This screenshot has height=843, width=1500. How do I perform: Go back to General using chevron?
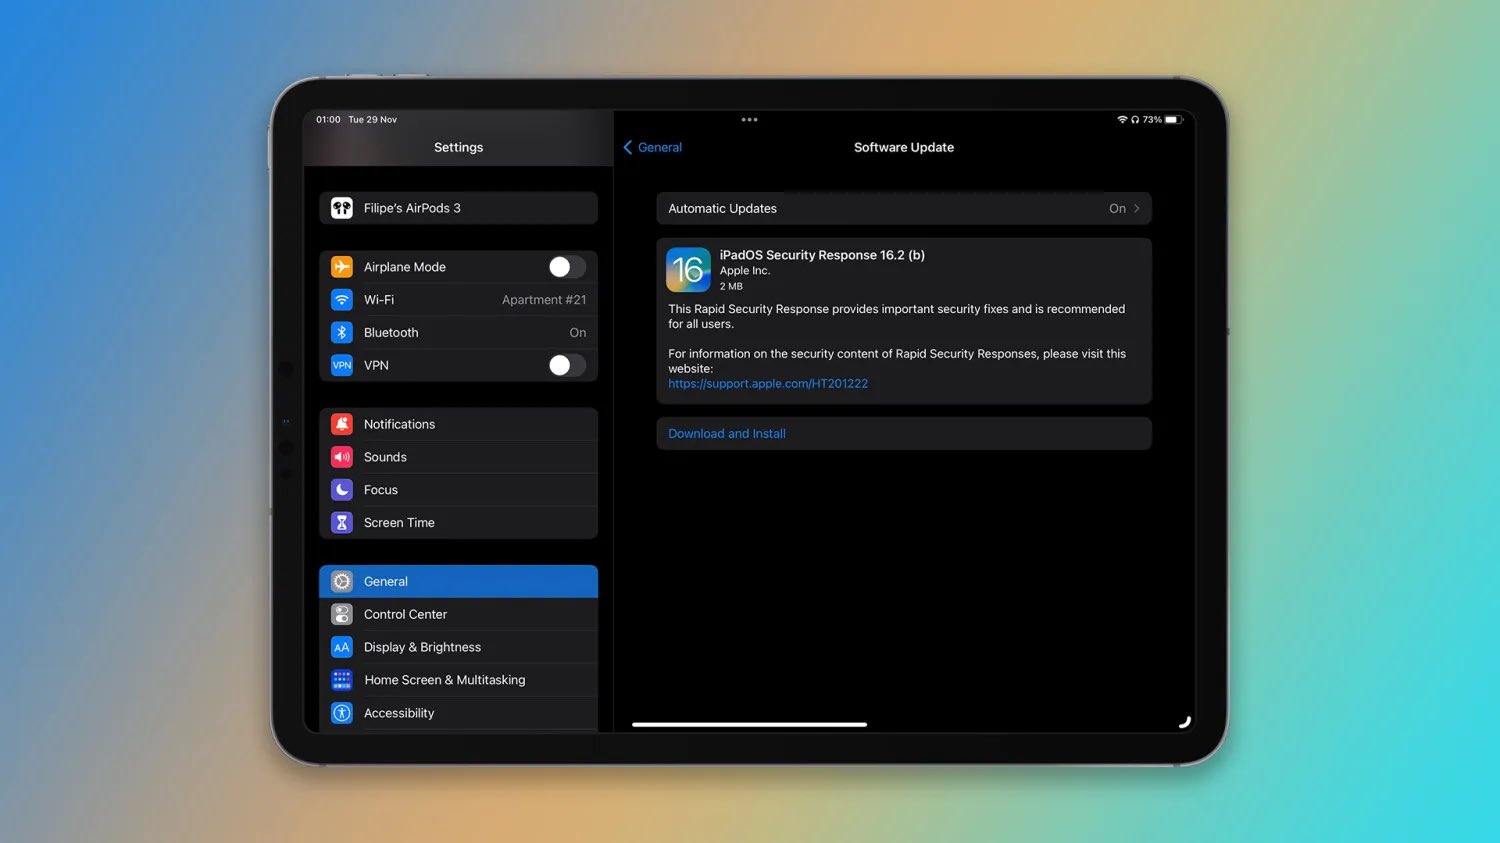pos(628,148)
